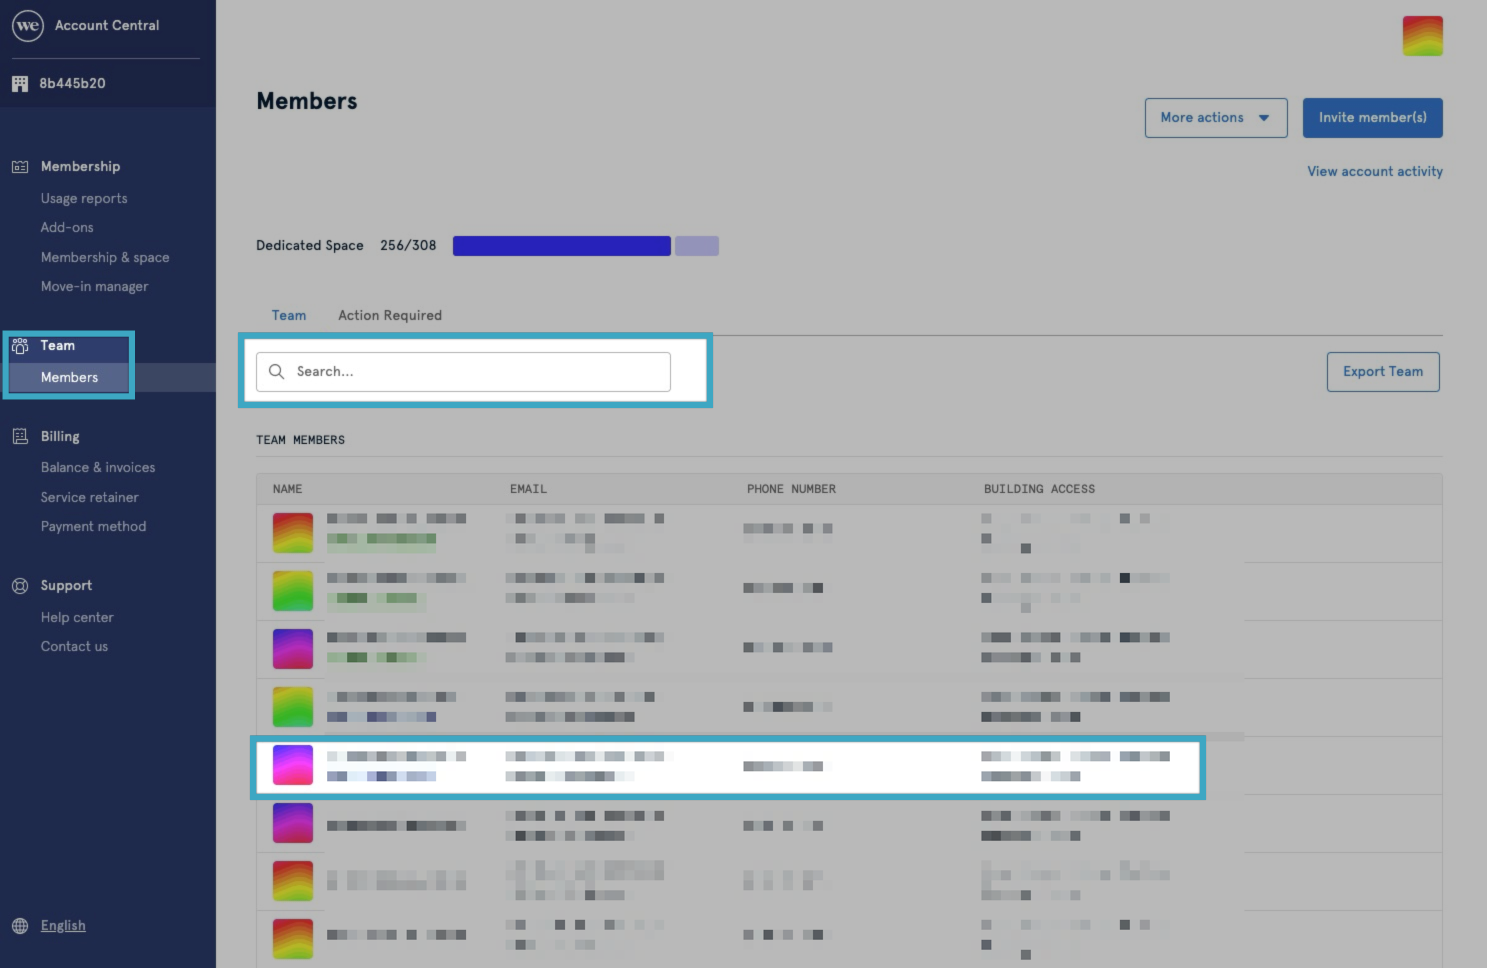The image size is (1487, 968).
Task: Open Balance & invoices page
Action: point(98,468)
